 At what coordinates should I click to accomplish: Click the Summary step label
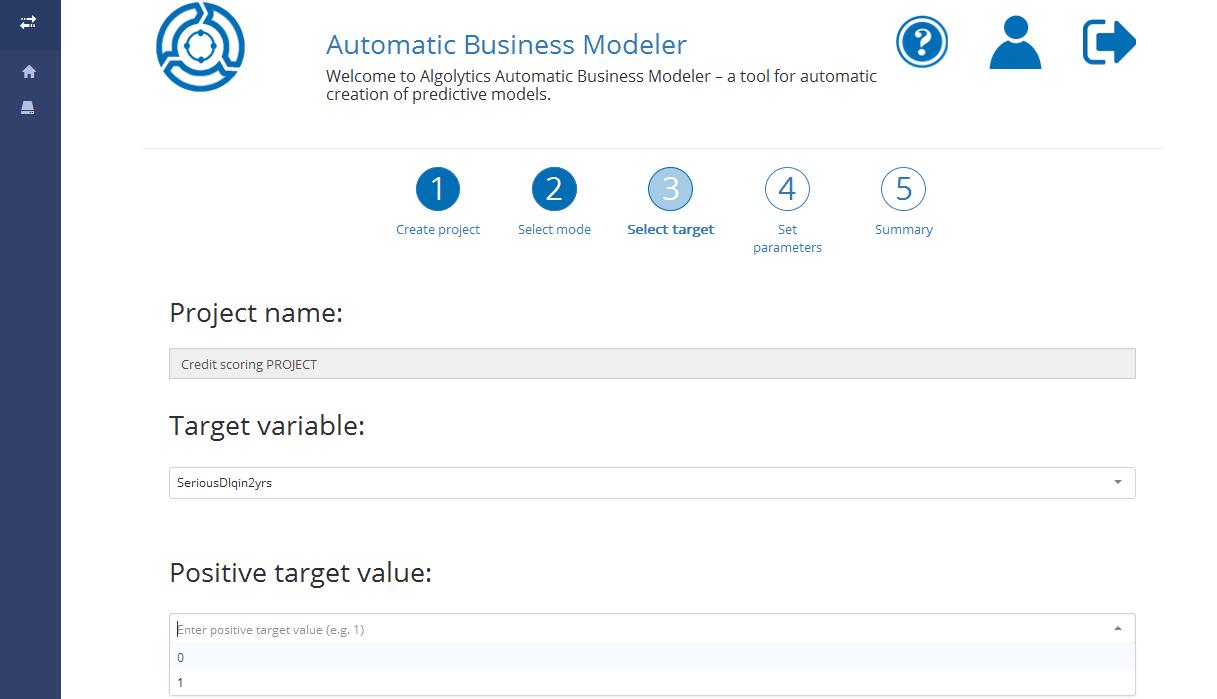[x=903, y=230]
